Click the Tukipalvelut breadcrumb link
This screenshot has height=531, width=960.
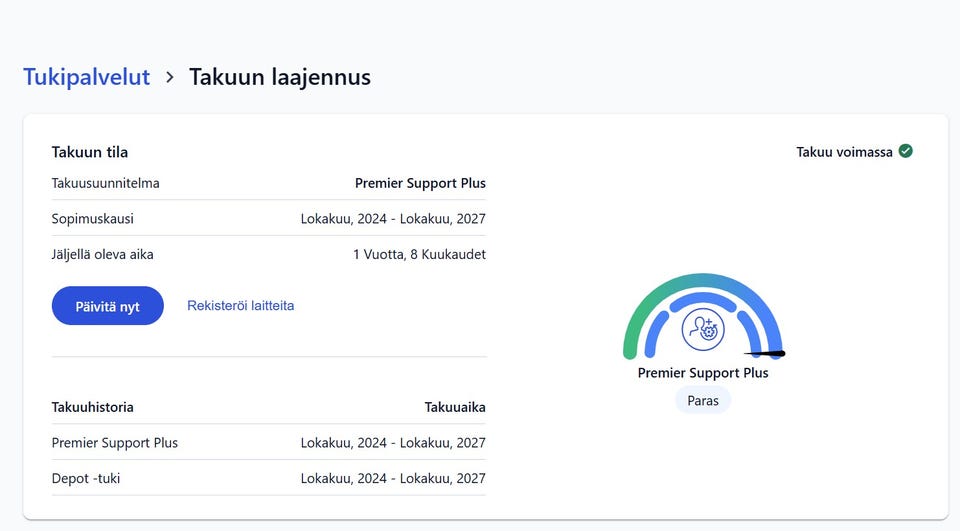click(x=86, y=77)
